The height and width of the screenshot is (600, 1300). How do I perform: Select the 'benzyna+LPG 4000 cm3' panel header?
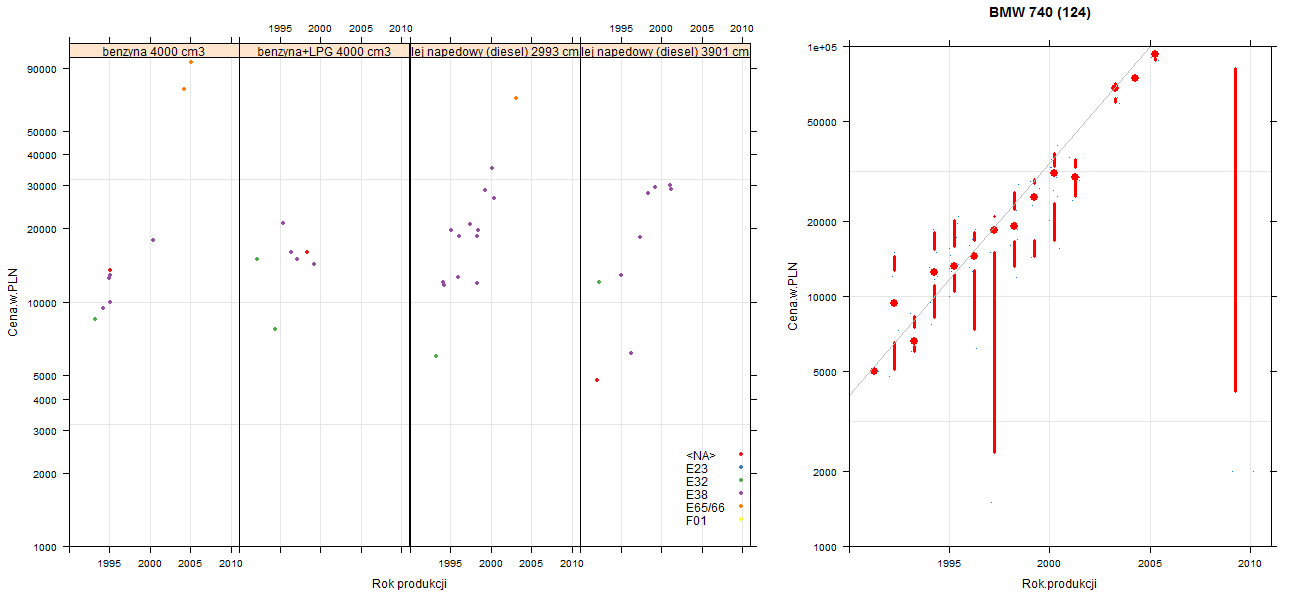tap(325, 51)
